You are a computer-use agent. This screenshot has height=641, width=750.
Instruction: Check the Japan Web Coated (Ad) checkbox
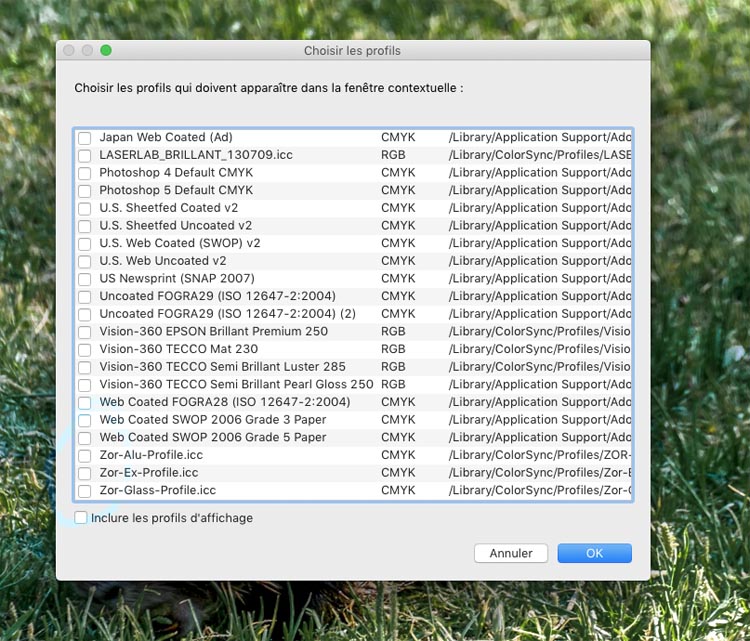(85, 138)
